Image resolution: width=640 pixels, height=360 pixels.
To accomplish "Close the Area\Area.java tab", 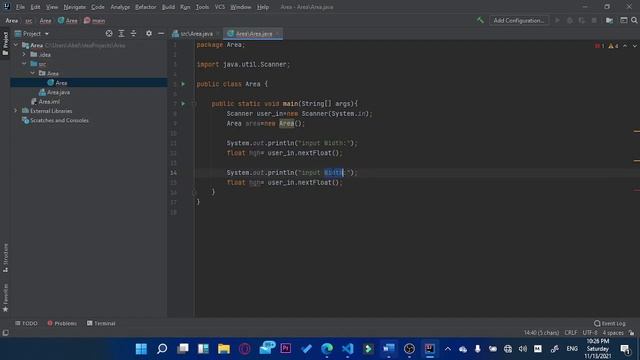I will click(278, 33).
